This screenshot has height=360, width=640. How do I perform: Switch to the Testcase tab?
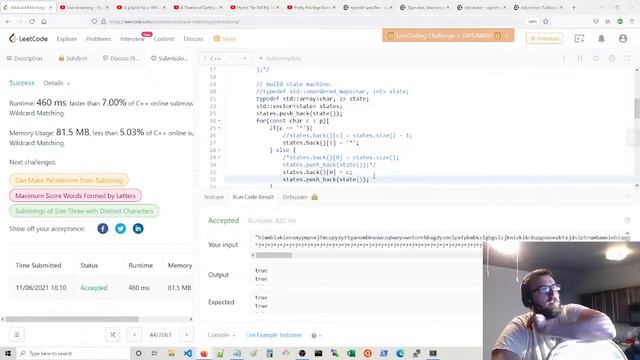point(214,197)
